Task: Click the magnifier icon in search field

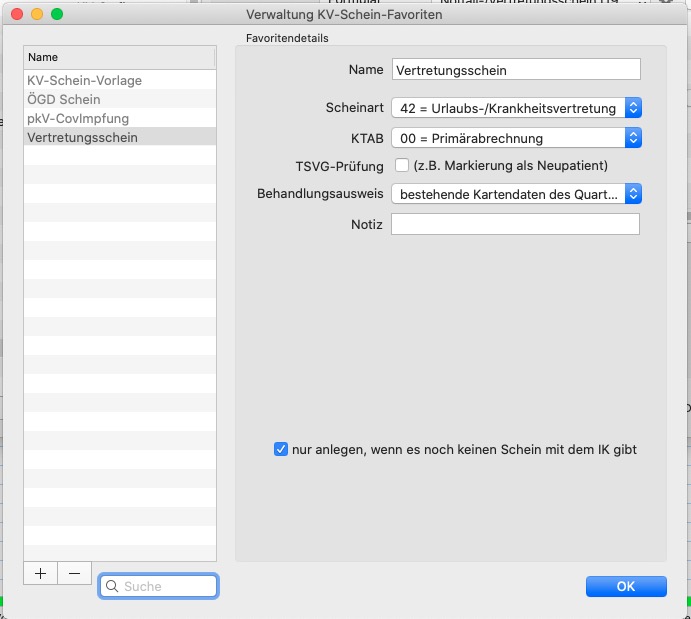Action: [112, 586]
